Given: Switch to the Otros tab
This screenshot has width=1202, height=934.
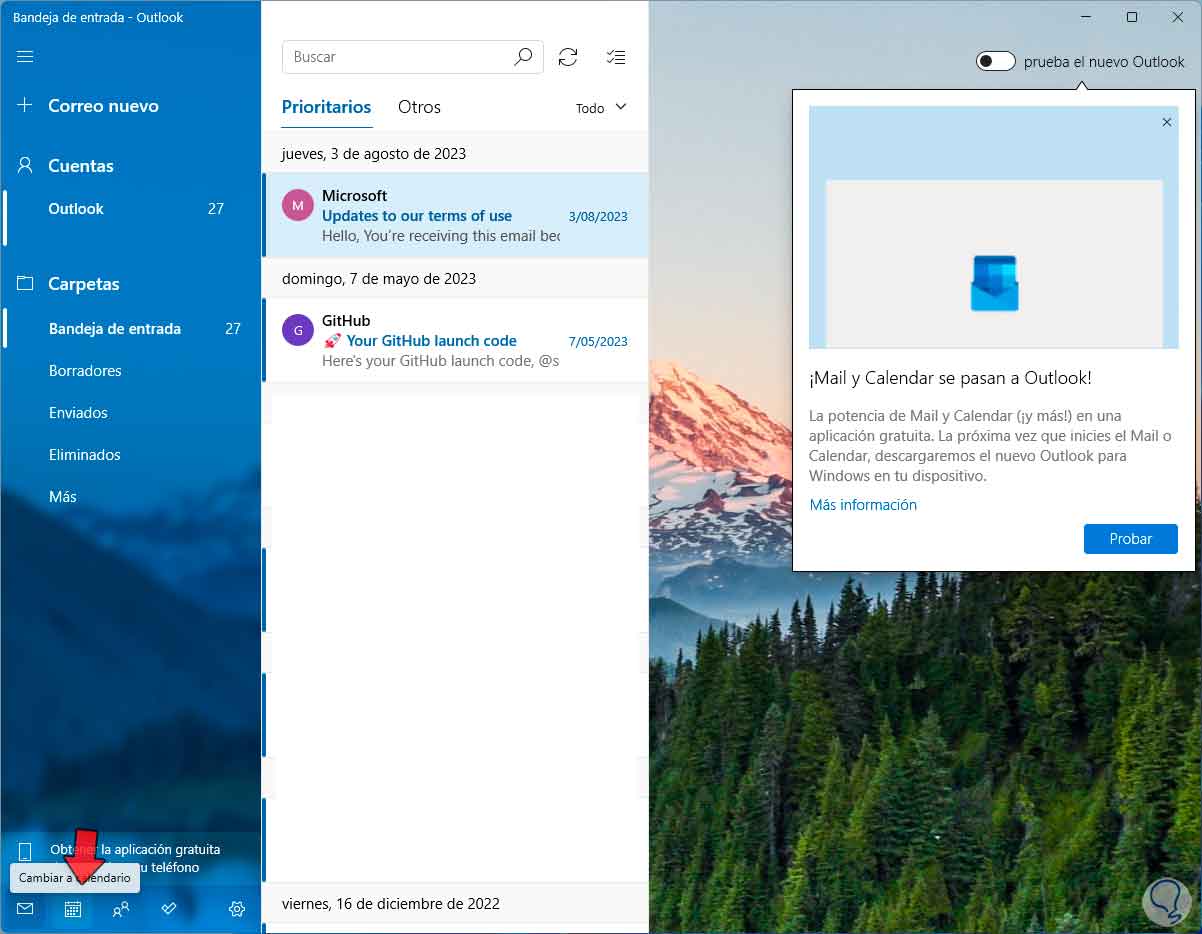Looking at the screenshot, I should pos(419,107).
